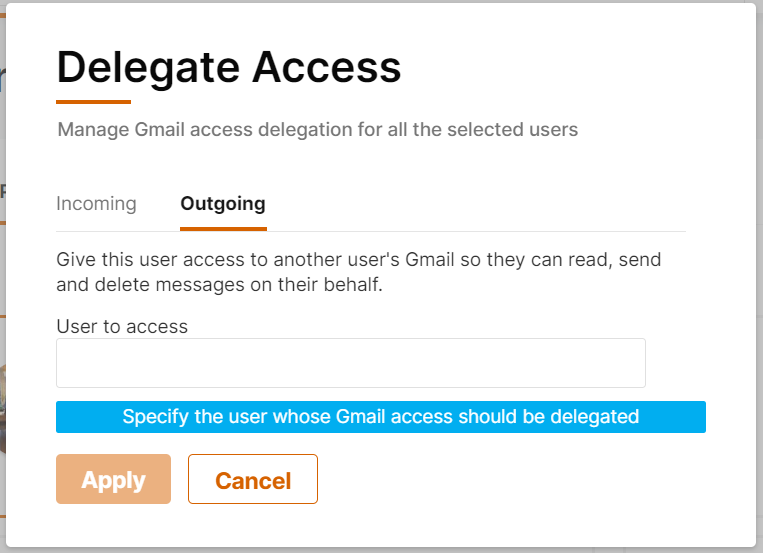Click the word Access in the heading

pos(326,67)
